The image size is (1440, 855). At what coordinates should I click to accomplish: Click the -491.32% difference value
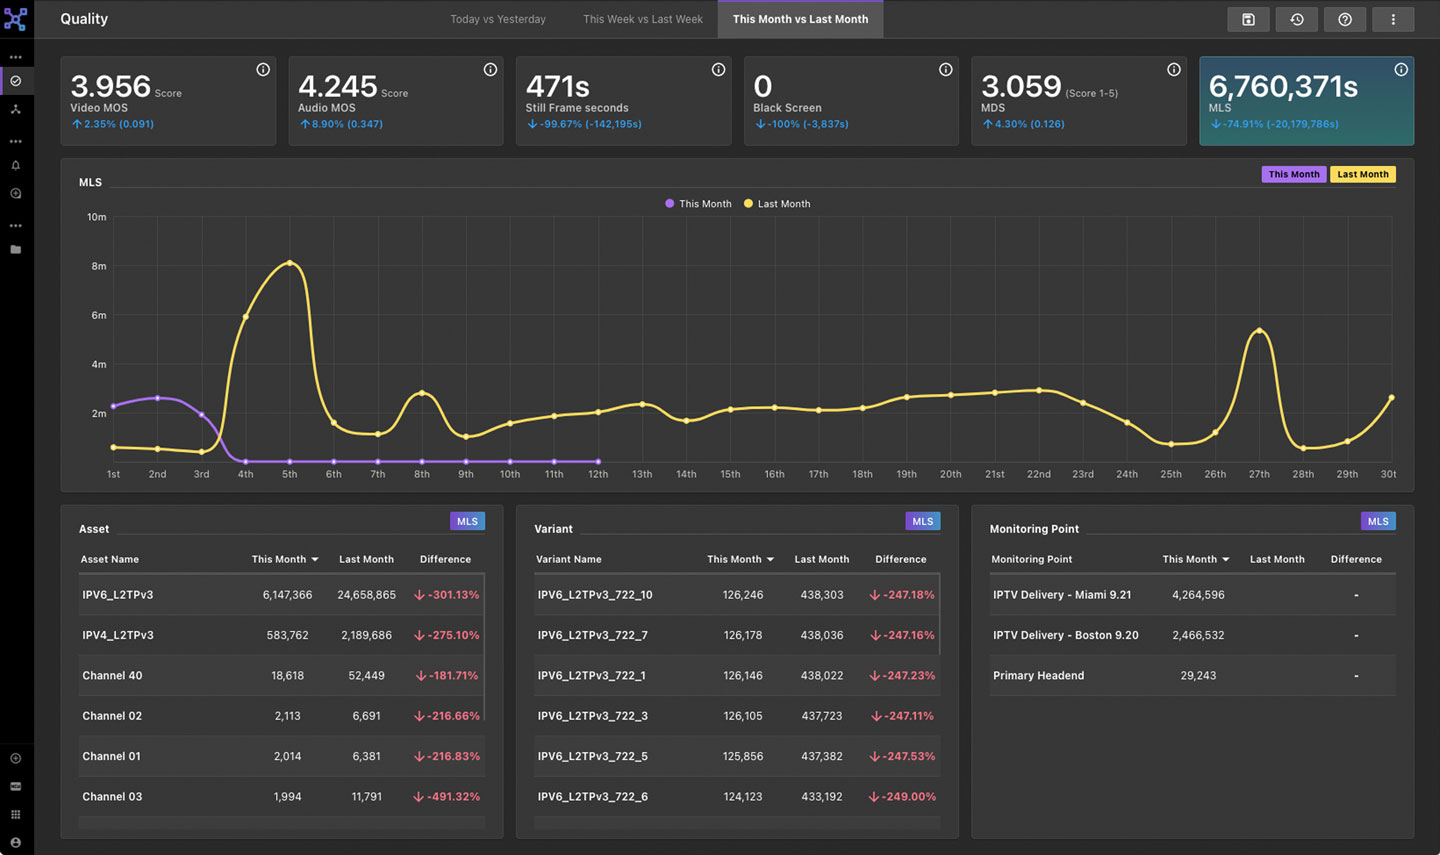click(447, 797)
